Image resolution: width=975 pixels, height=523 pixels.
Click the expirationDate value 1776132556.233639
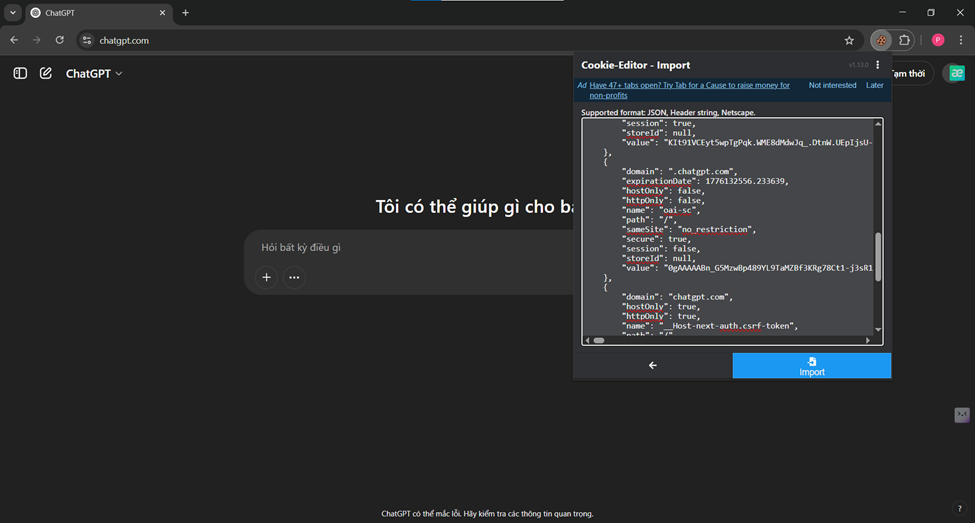[x=745, y=182]
